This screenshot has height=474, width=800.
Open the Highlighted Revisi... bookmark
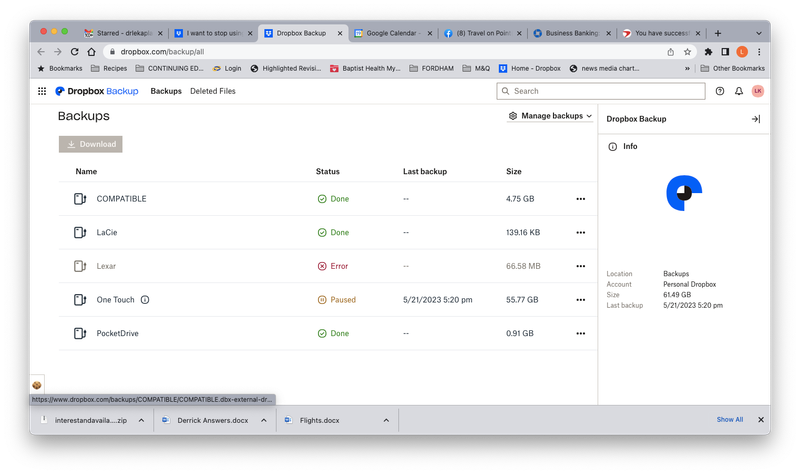tap(286, 68)
